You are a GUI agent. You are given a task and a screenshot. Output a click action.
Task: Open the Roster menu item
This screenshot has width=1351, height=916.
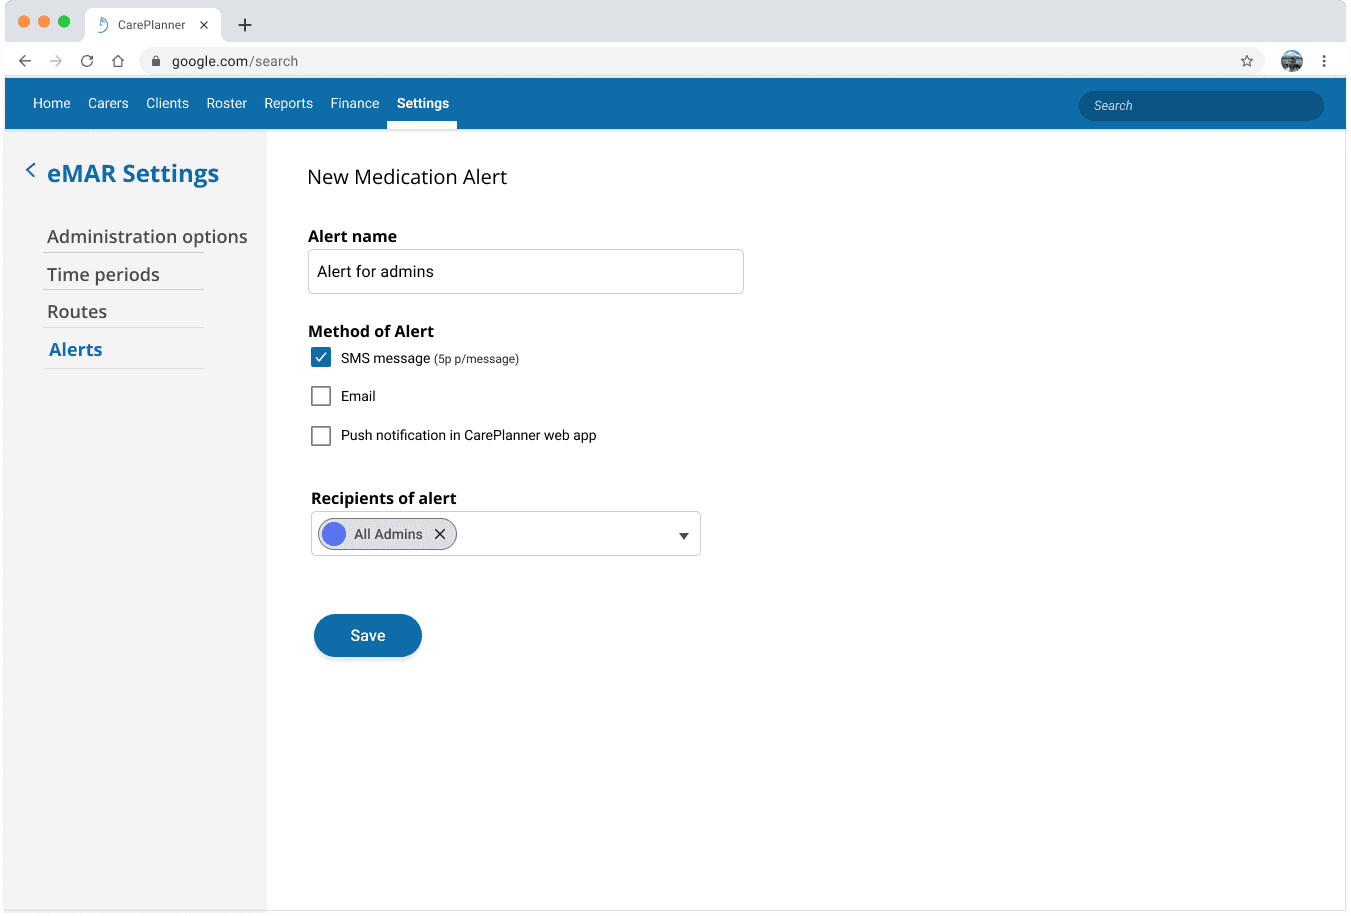point(227,103)
